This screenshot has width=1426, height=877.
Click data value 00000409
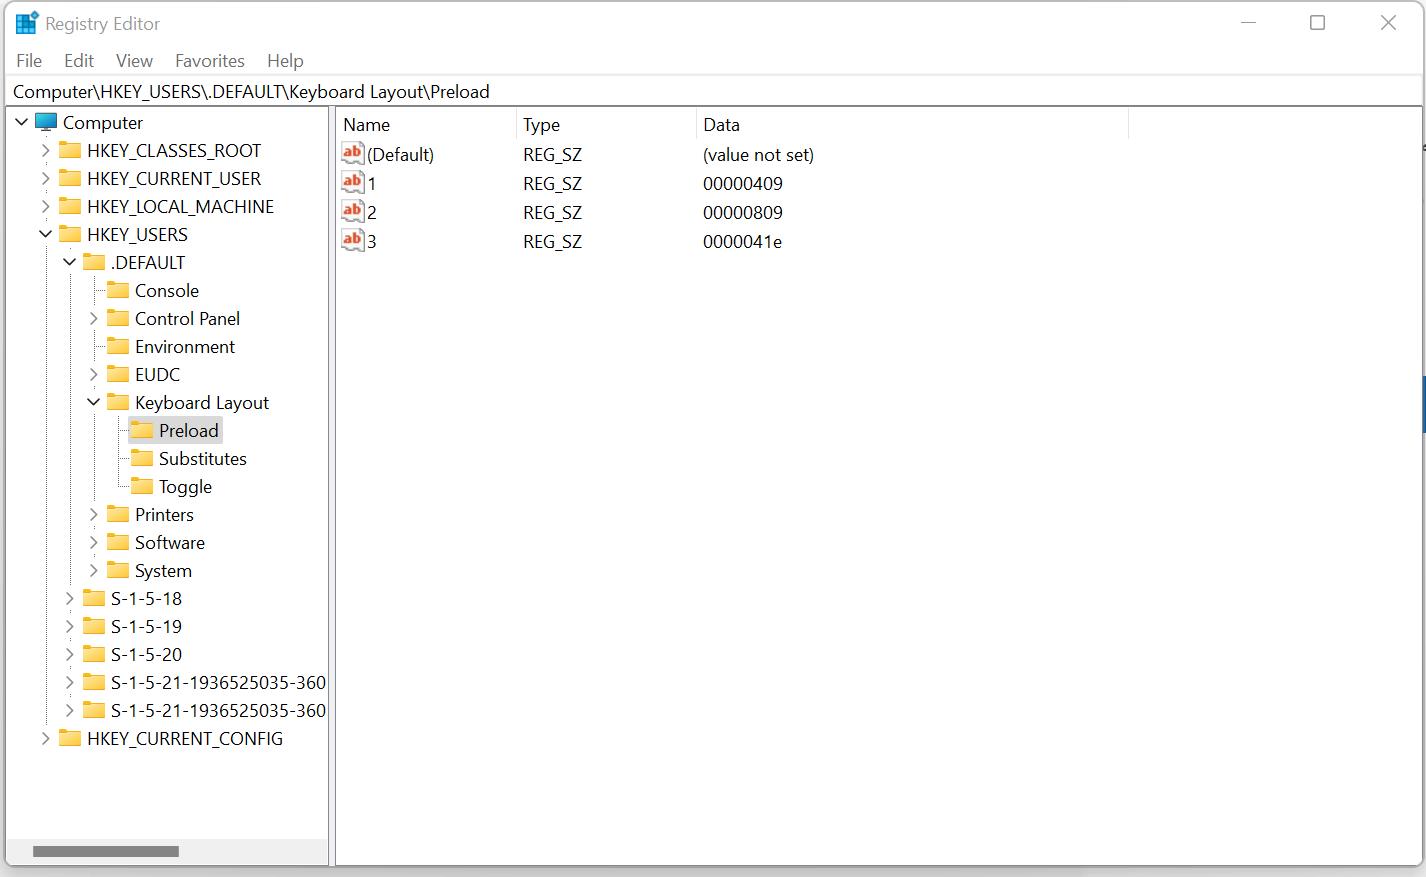coord(743,183)
